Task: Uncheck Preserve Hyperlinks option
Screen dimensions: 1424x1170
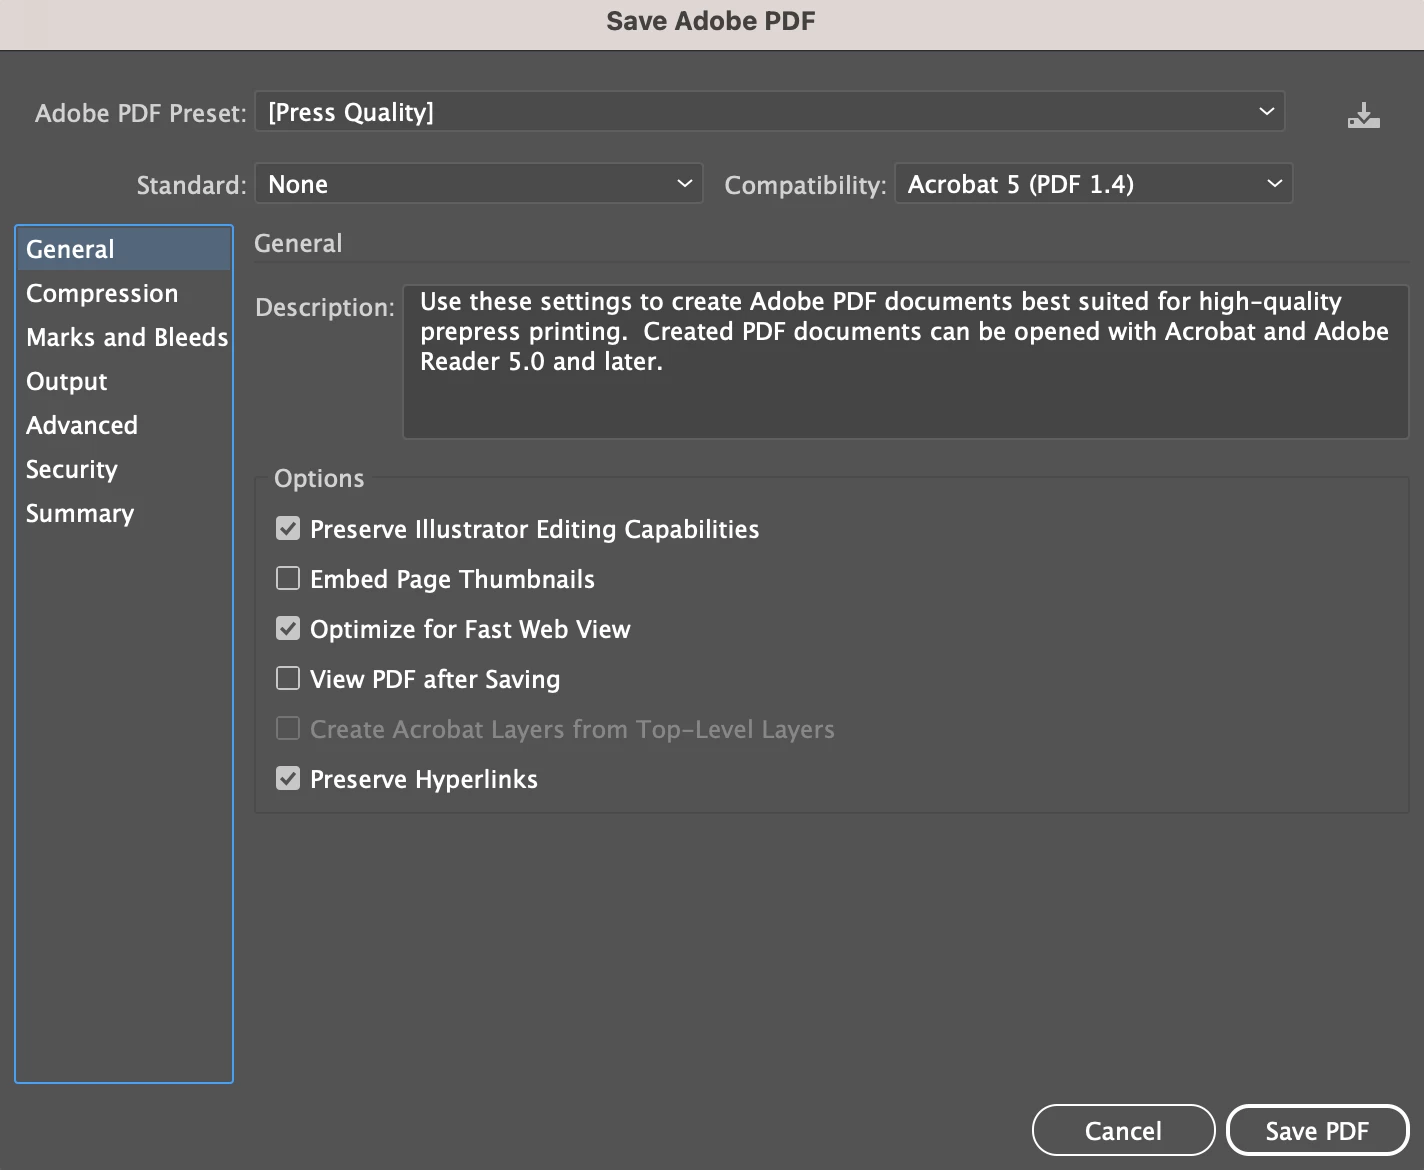Action: 288,778
